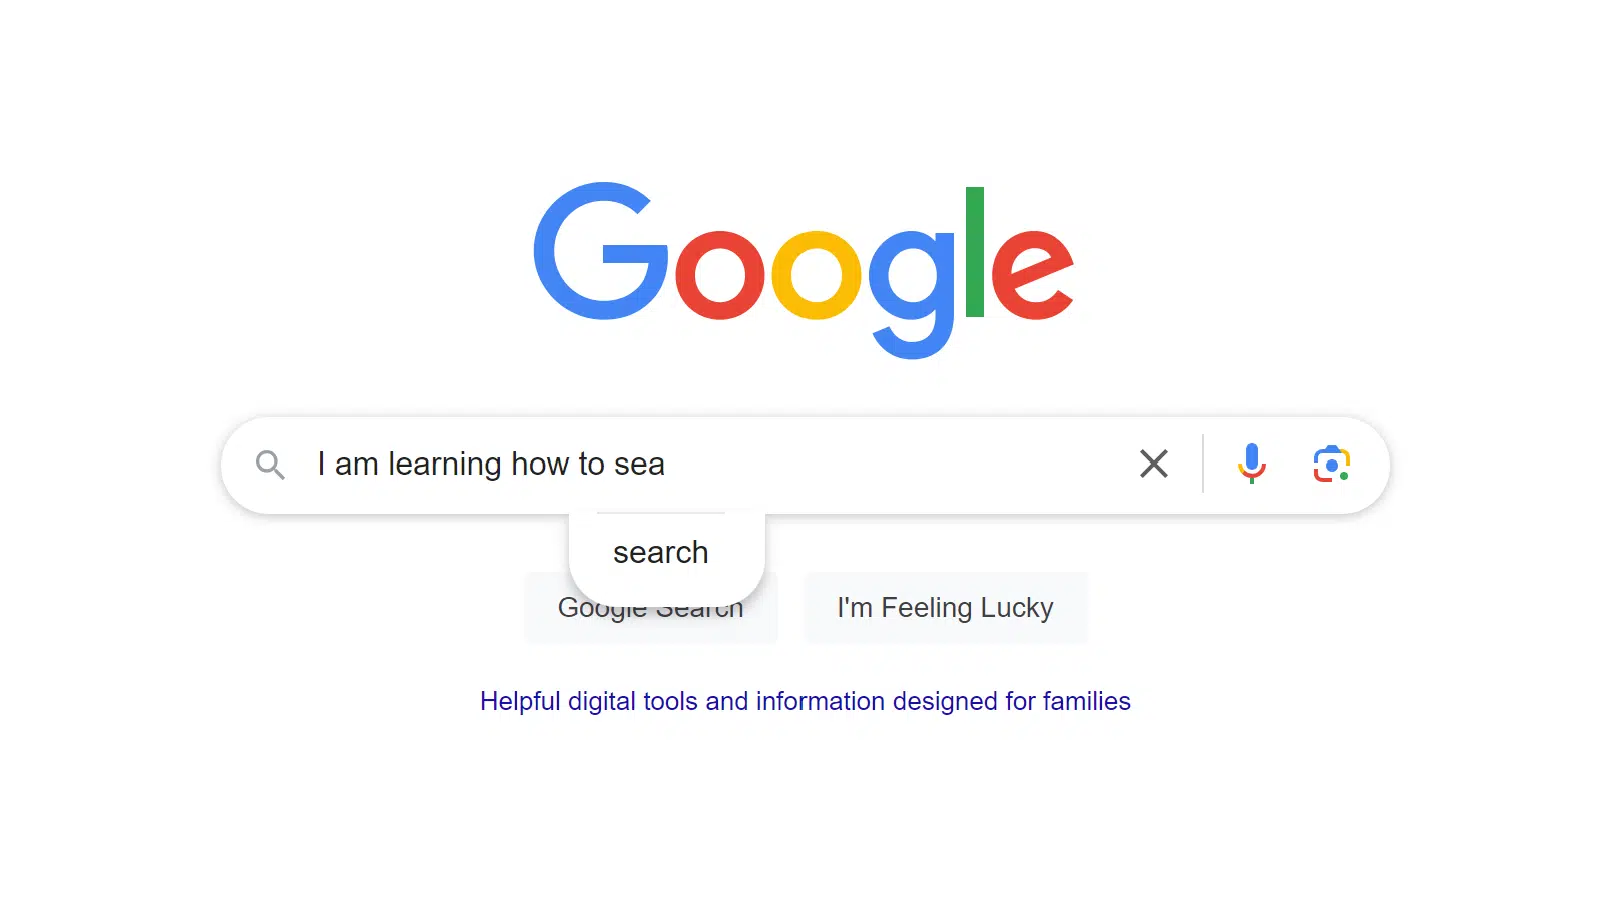Place cursor on the word "learning" in query
This screenshot has height=920, width=1598.
click(445, 464)
